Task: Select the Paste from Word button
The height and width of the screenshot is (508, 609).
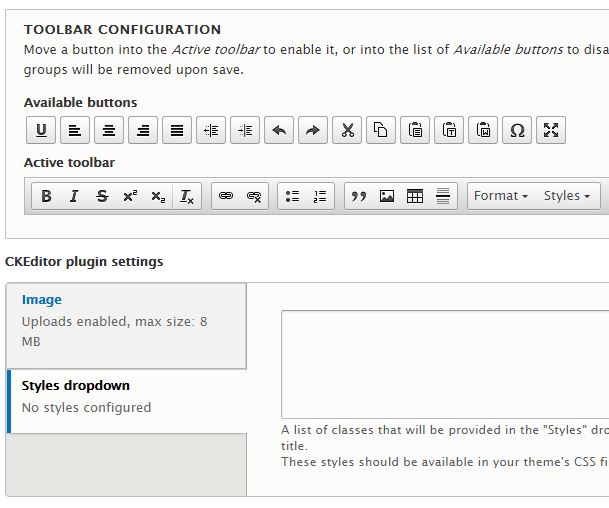Action: (x=483, y=130)
